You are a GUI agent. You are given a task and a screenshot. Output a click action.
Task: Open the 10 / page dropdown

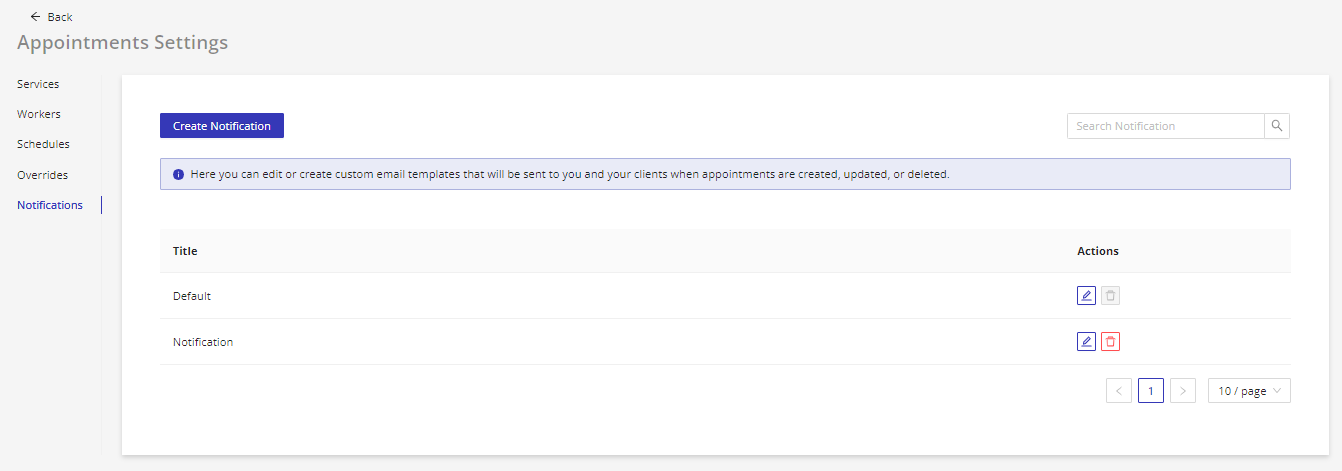[x=1249, y=391]
